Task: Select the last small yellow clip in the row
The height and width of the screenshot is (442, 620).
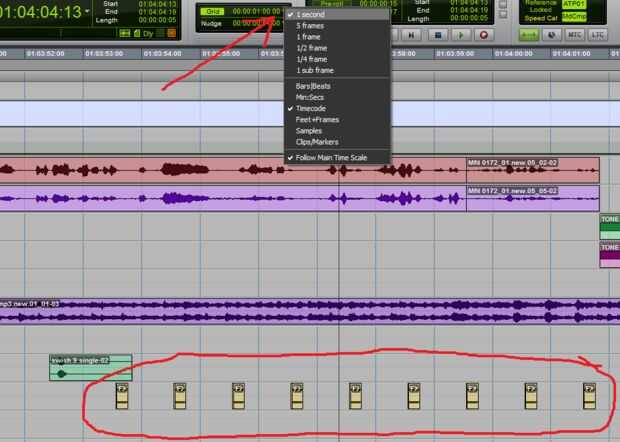Action: tap(589, 396)
